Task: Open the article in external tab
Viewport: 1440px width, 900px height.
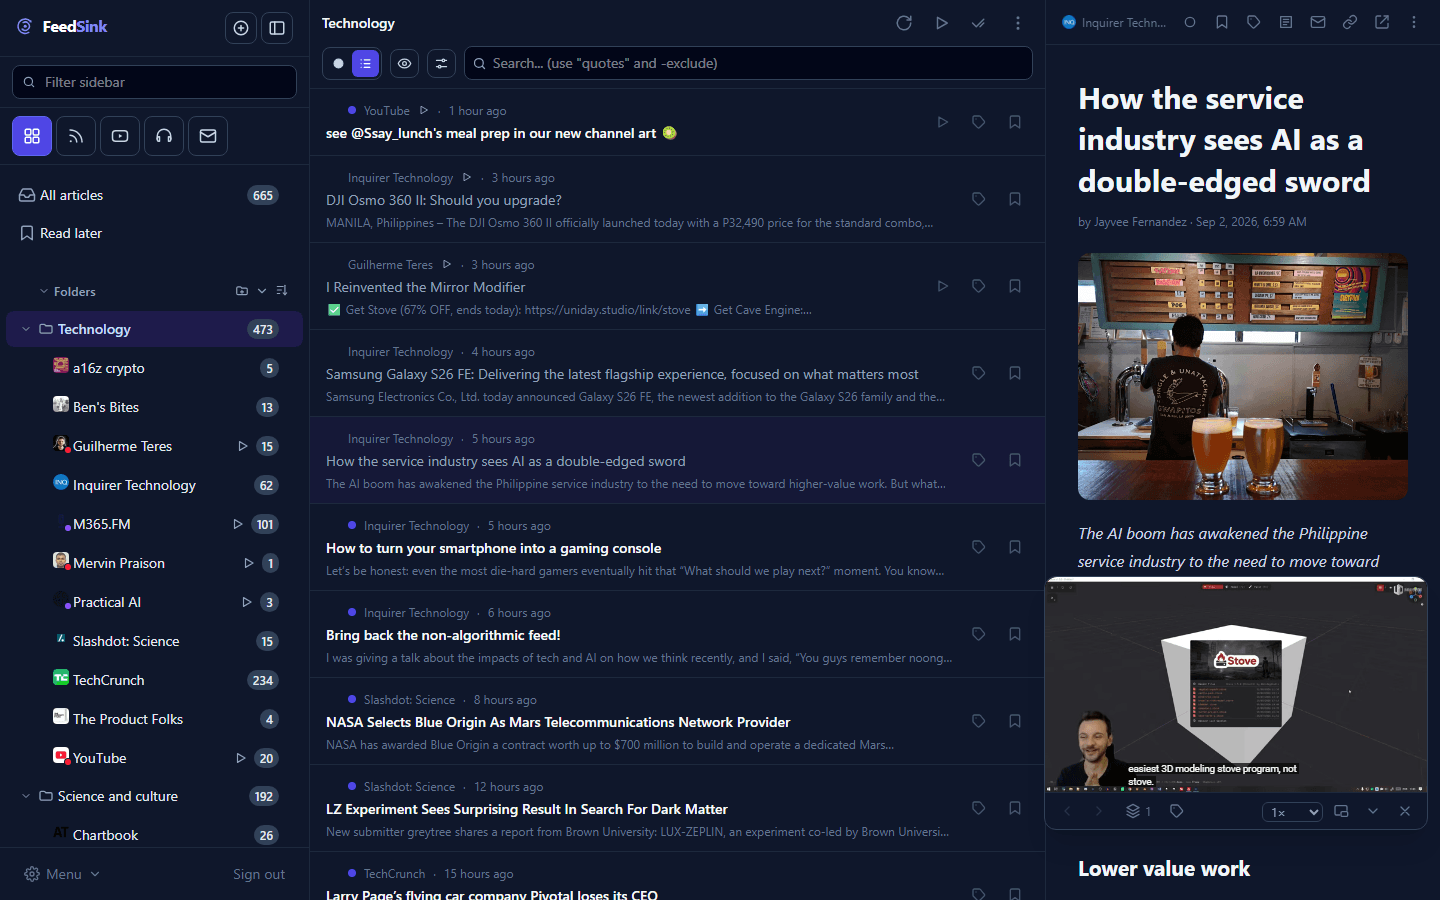Action: tap(1382, 22)
